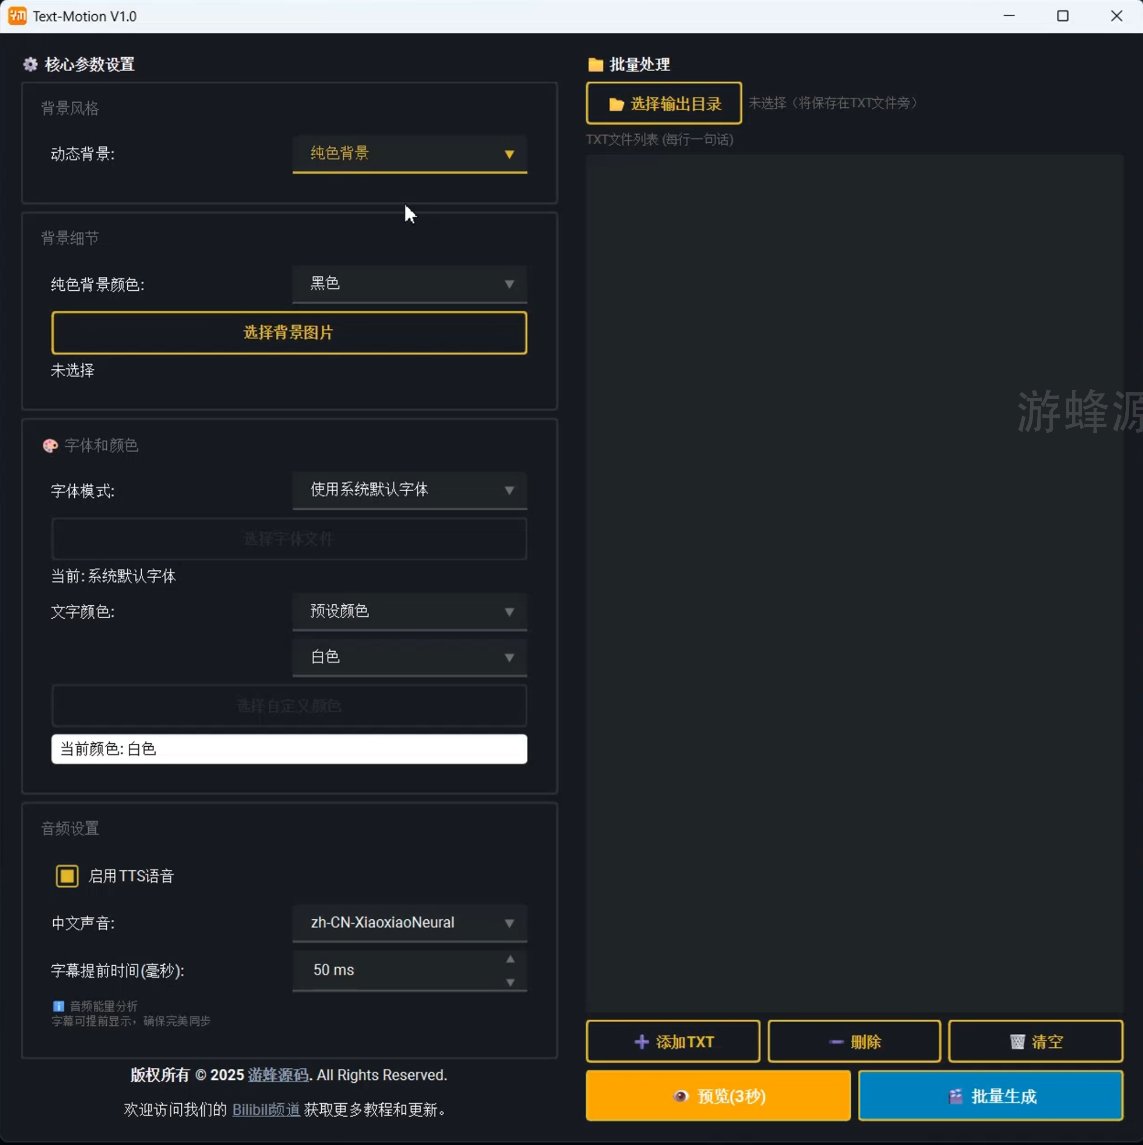
Task: Click the 当前颜色: 白色 color preview bar
Action: pyautogui.click(x=289, y=749)
